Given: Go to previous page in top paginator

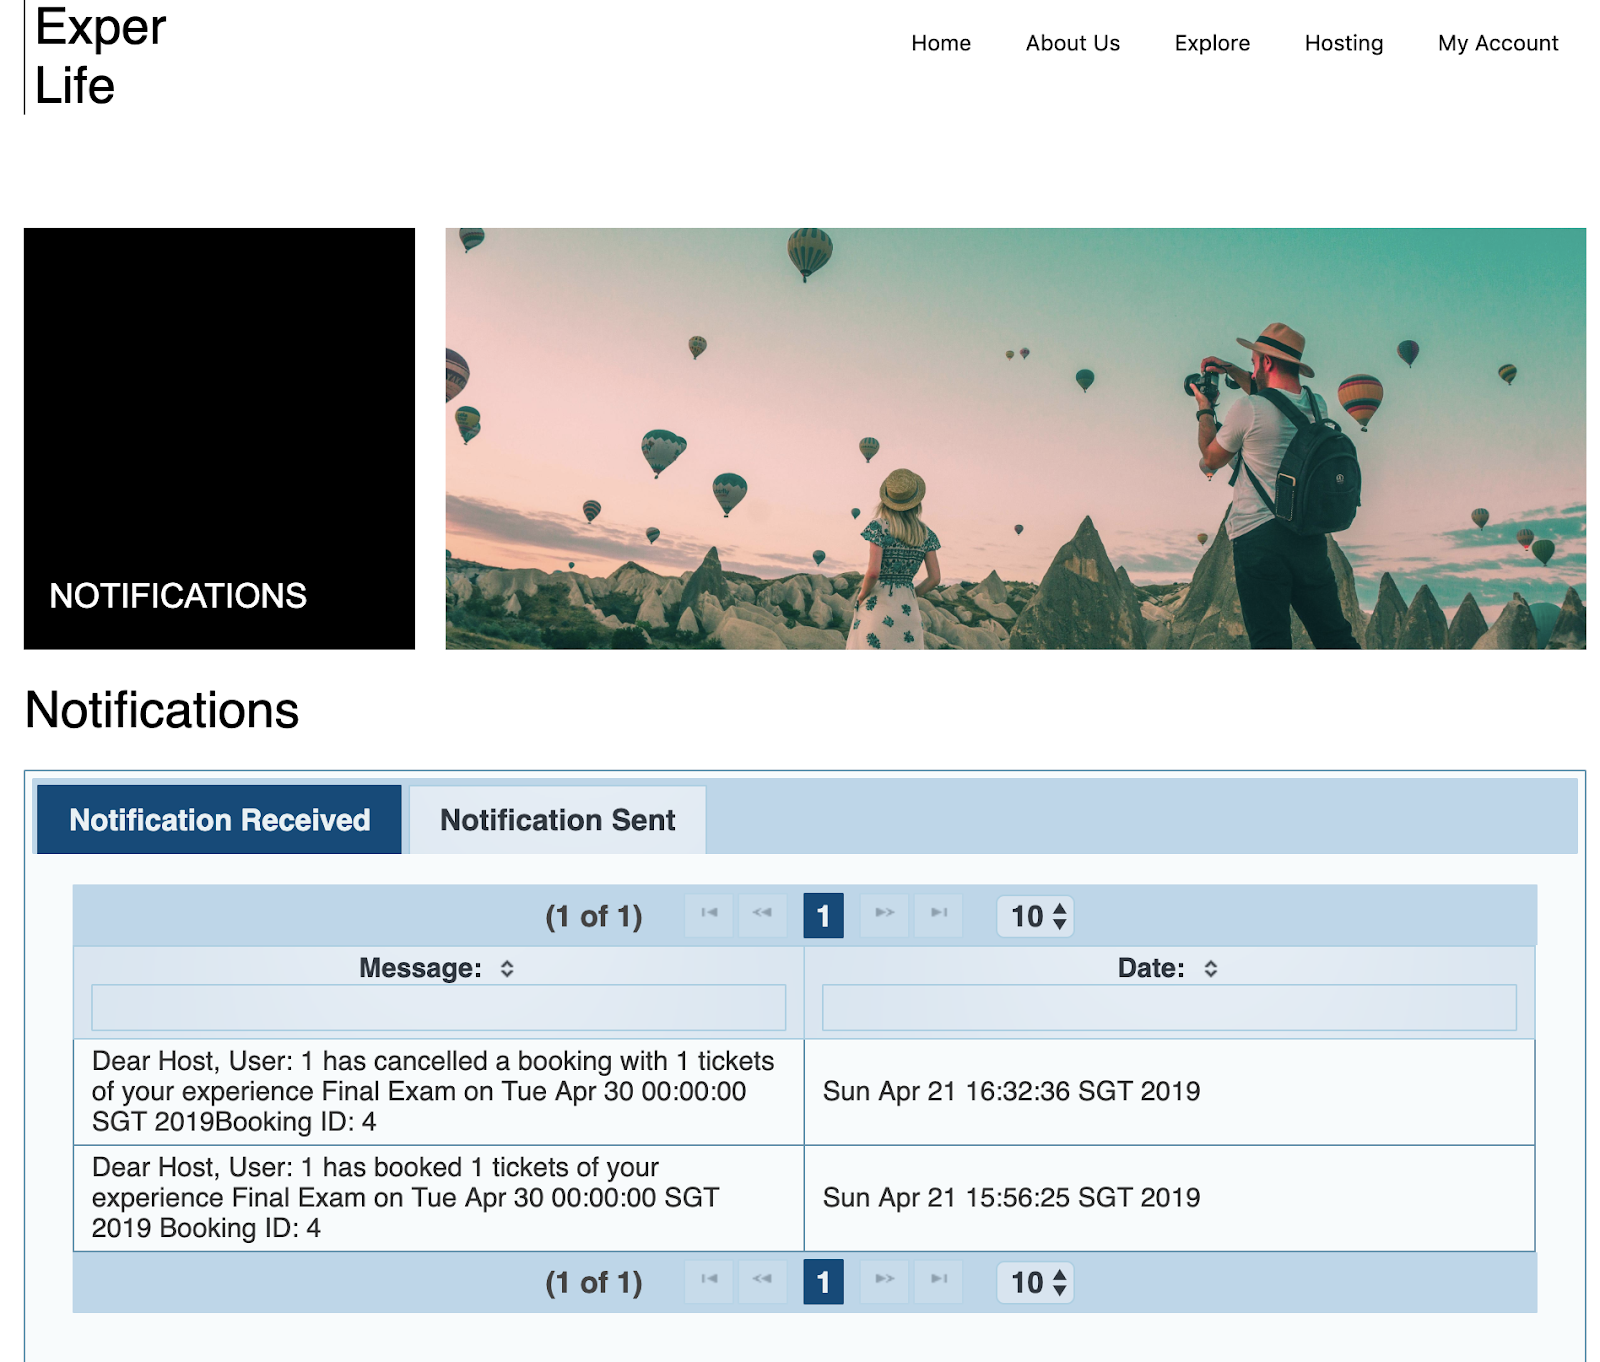Looking at the screenshot, I should (762, 915).
